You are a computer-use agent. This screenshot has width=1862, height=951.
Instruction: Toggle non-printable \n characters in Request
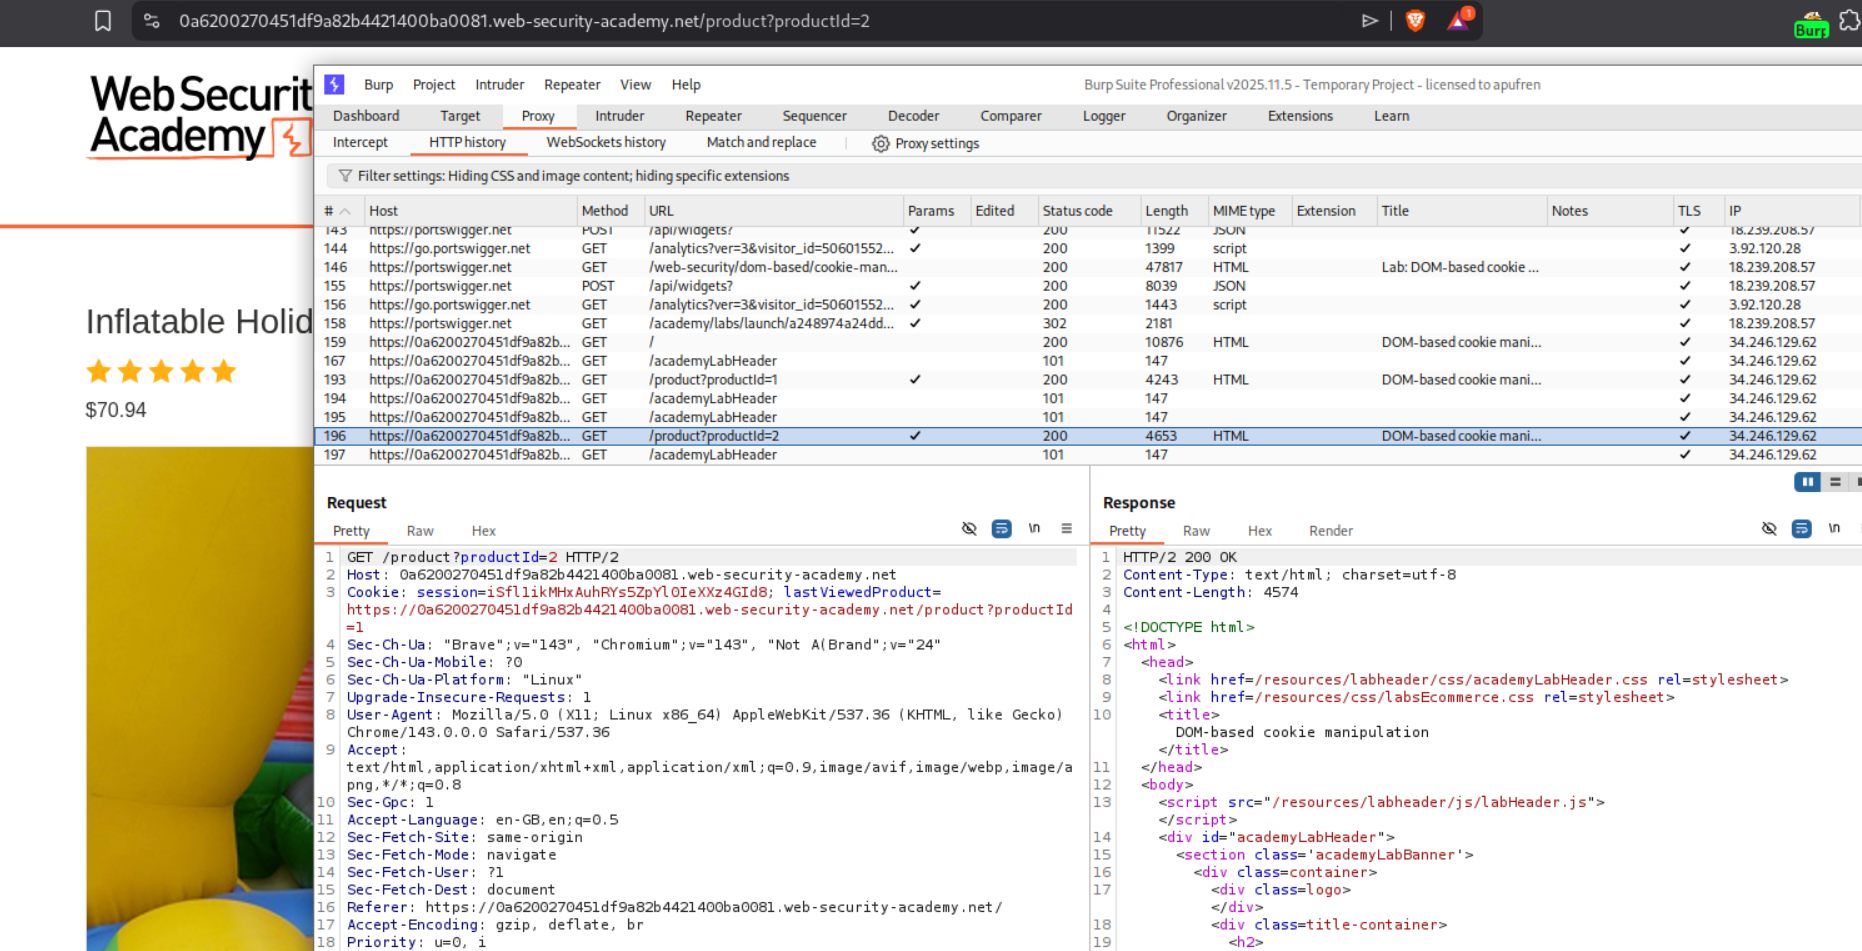[1034, 529]
